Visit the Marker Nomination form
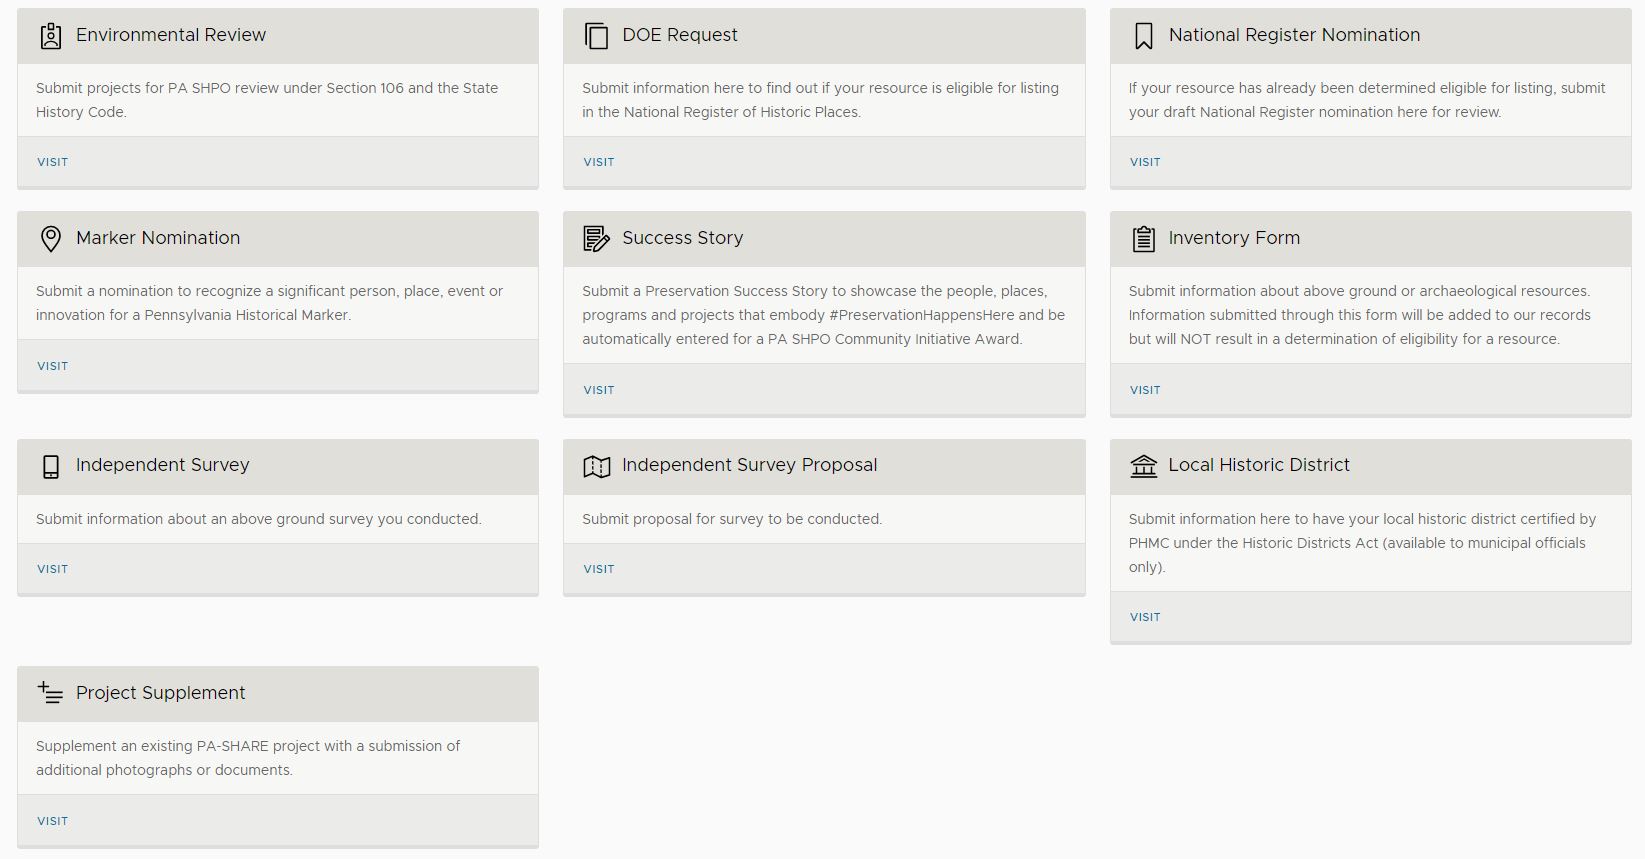 pos(52,366)
